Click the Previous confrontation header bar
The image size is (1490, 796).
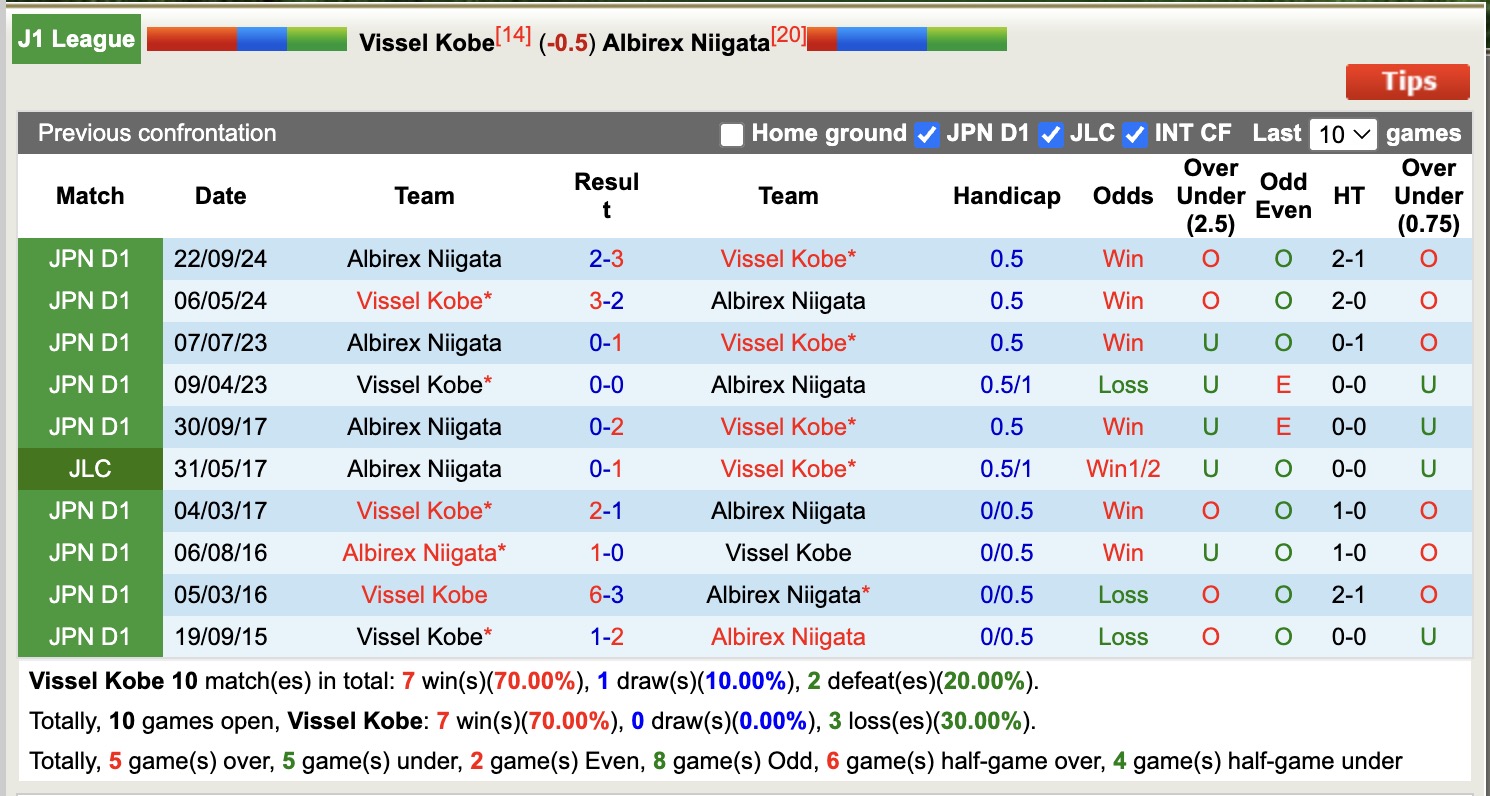point(155,133)
